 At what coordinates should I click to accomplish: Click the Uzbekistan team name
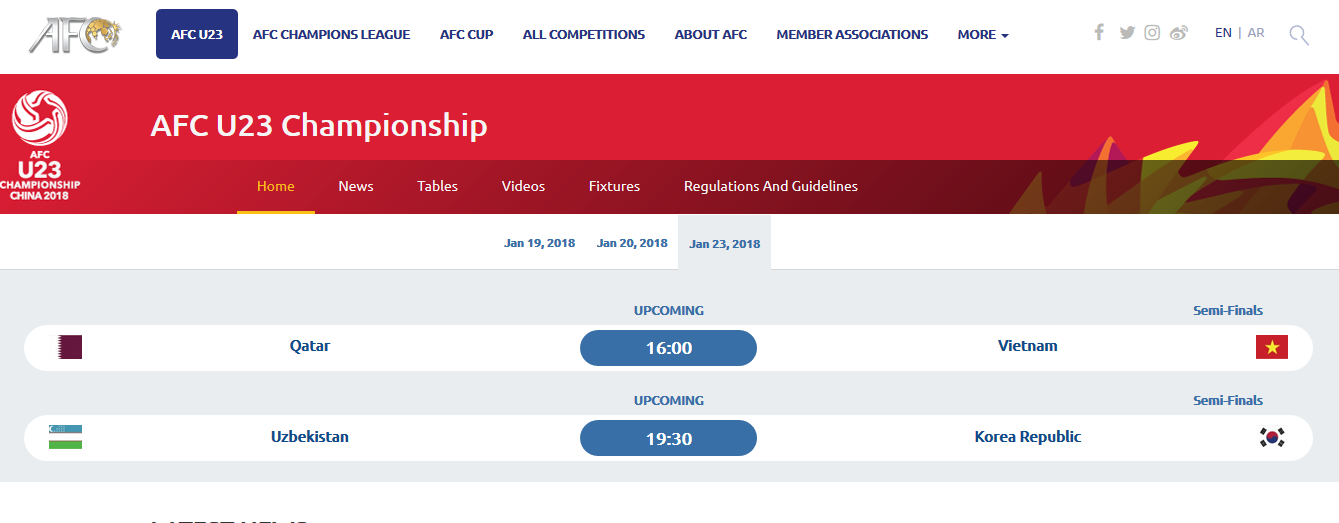310,437
